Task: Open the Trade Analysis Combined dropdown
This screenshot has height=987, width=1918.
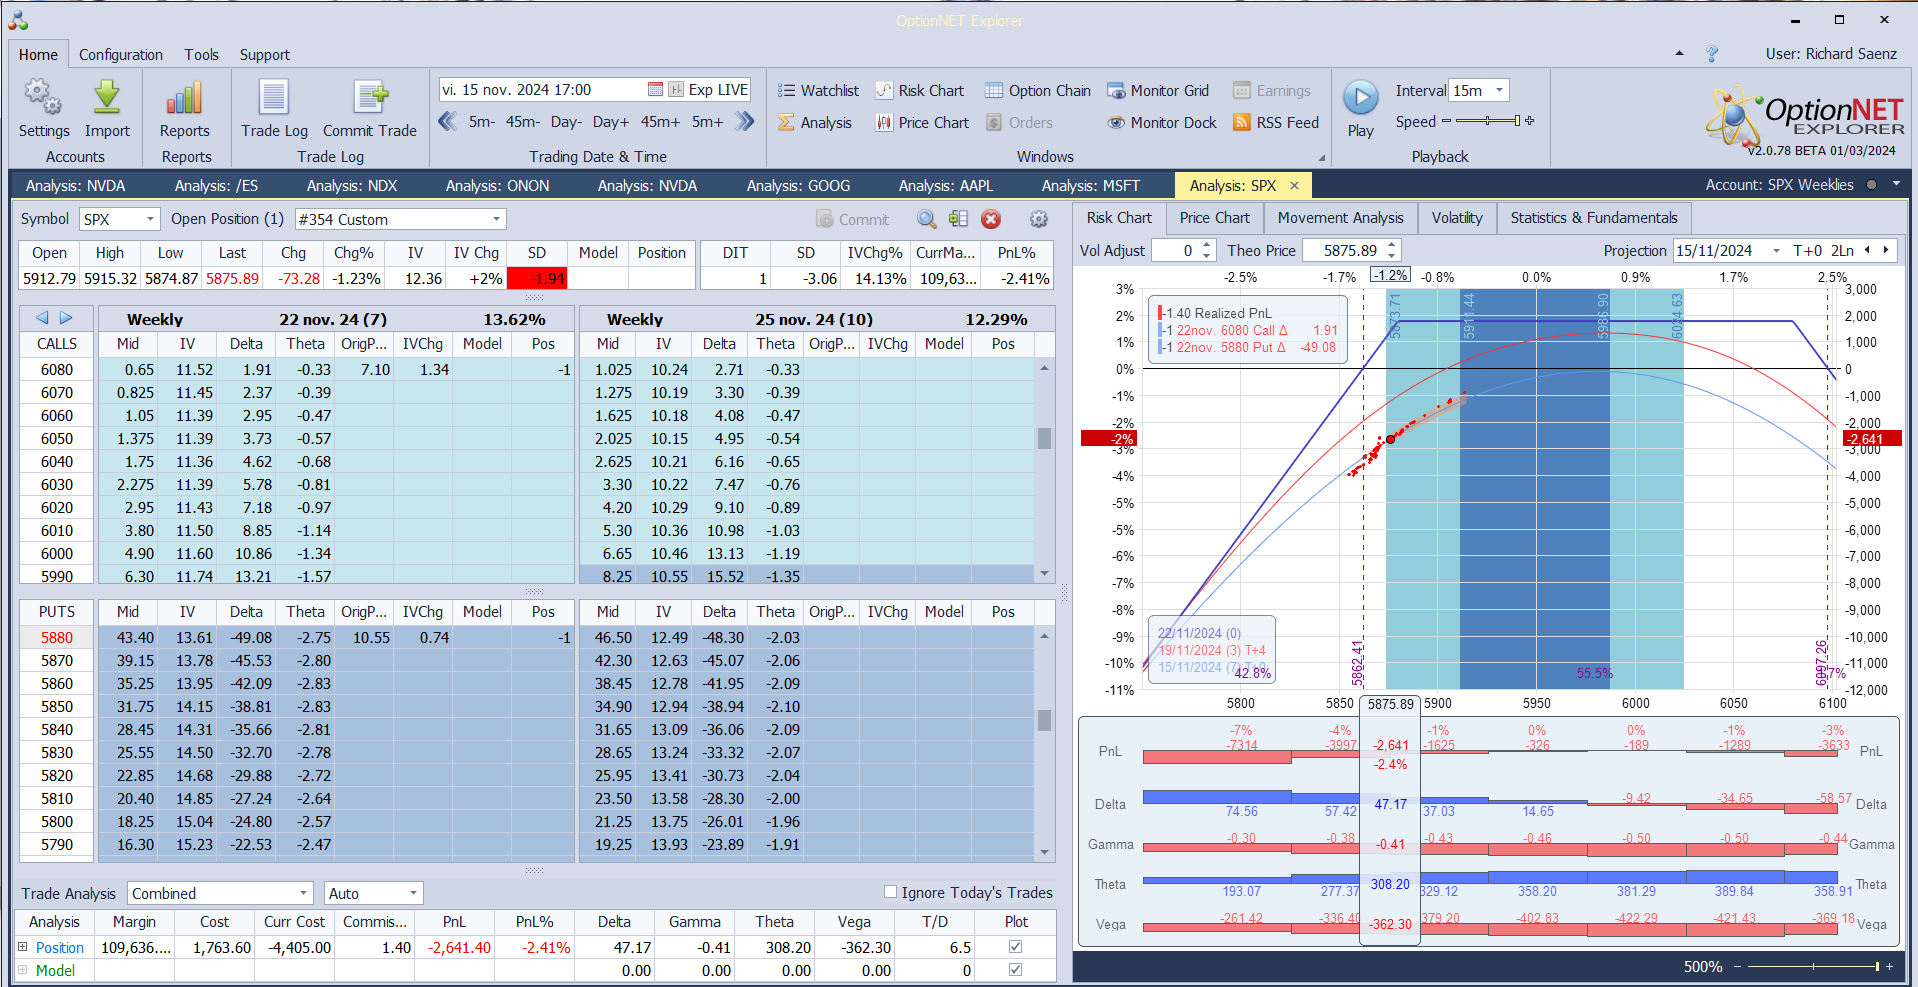Action: coord(303,894)
